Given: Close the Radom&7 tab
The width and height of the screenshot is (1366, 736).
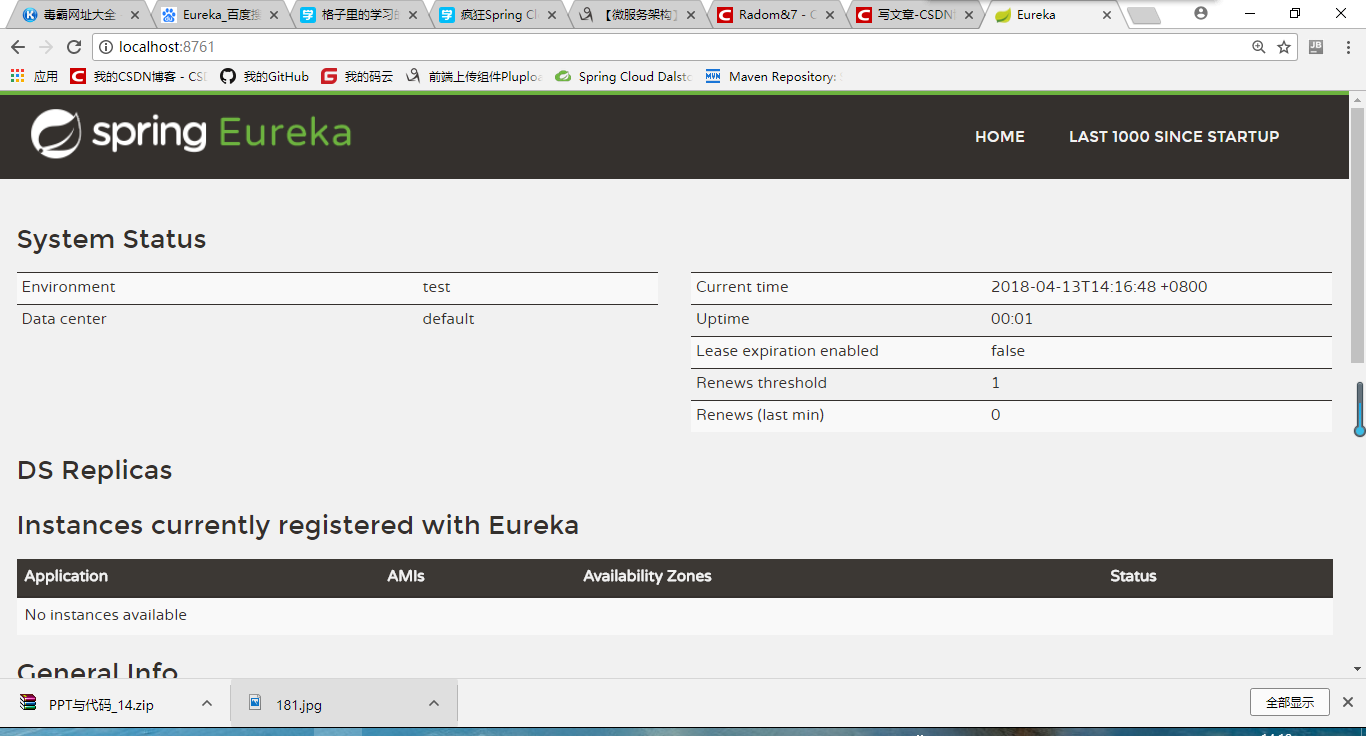Looking at the screenshot, I should [x=830, y=15].
